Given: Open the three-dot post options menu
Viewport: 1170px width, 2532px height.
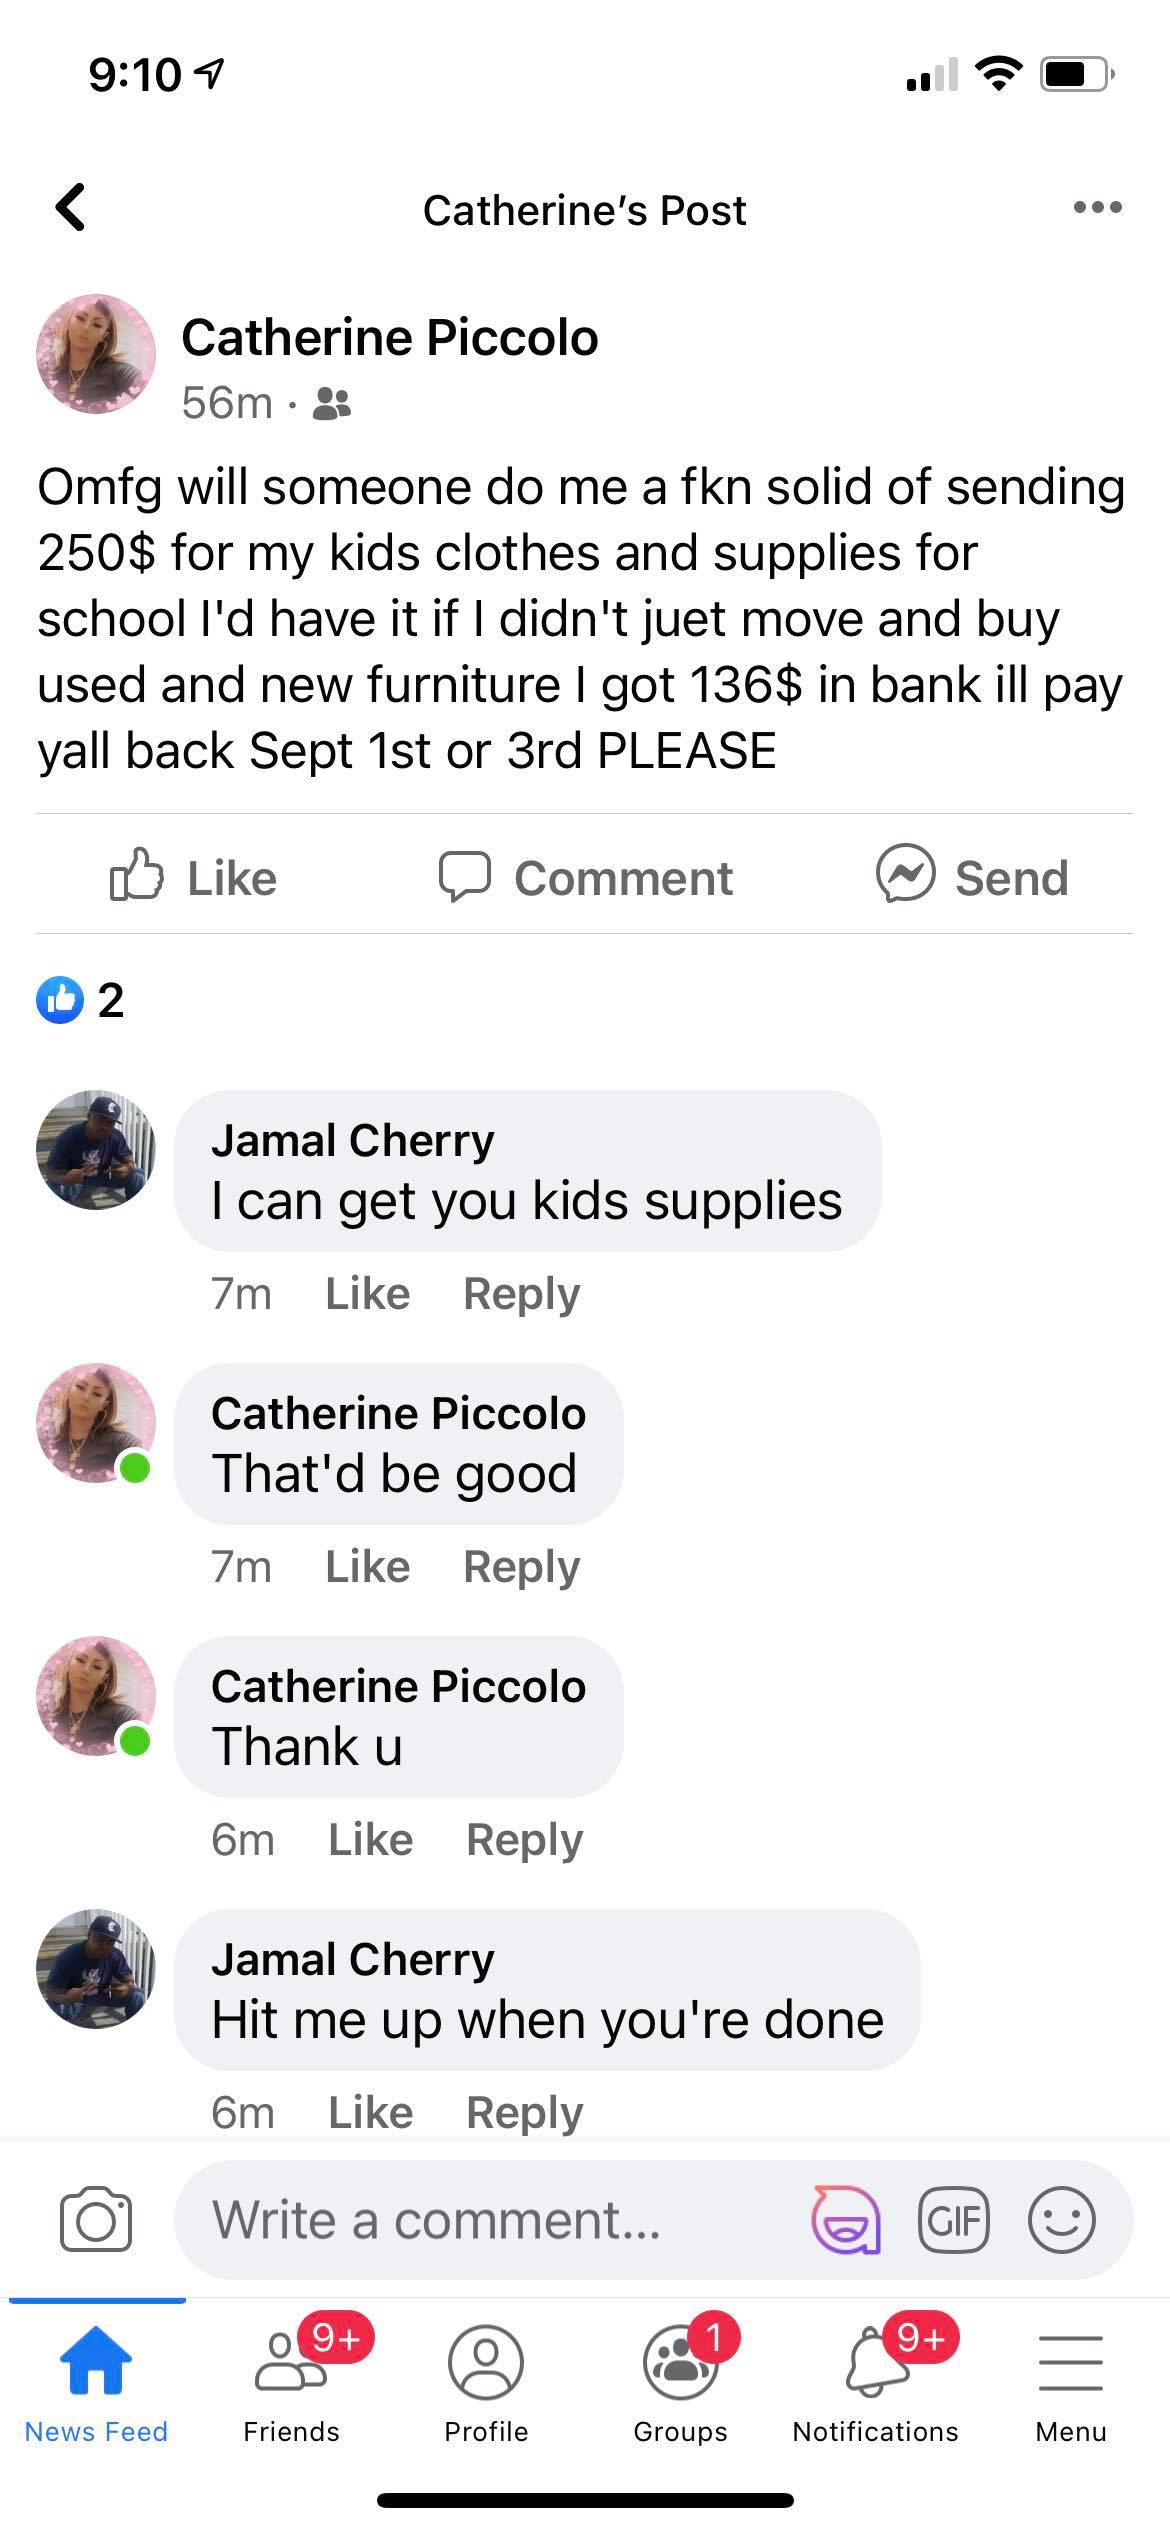Looking at the screenshot, I should click(x=1097, y=208).
